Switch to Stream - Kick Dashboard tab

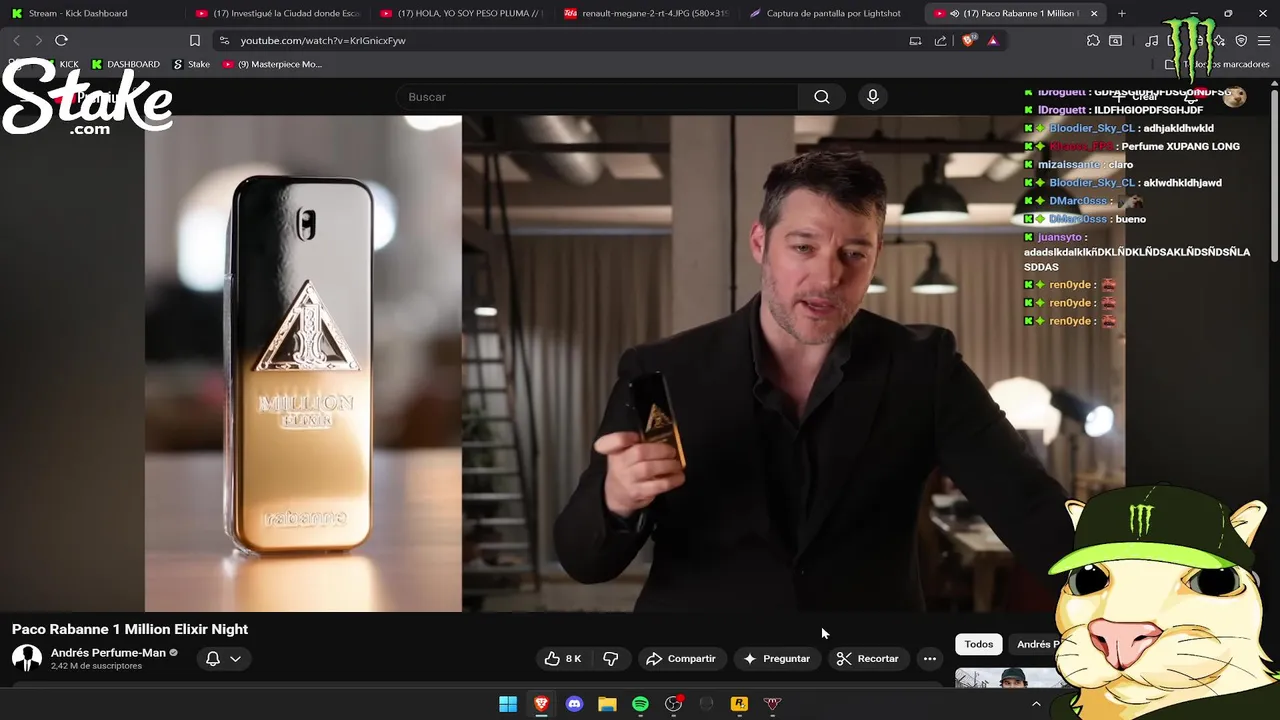tap(93, 13)
